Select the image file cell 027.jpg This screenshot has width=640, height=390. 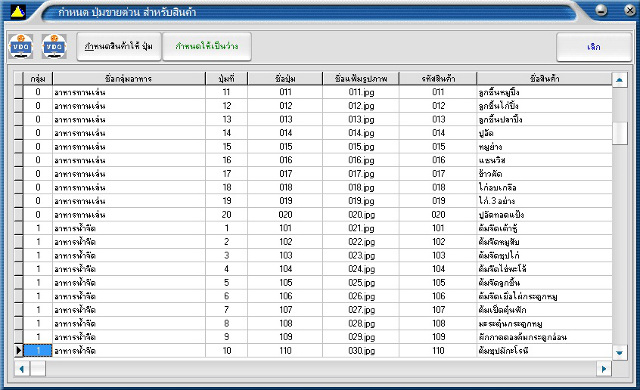[361, 310]
